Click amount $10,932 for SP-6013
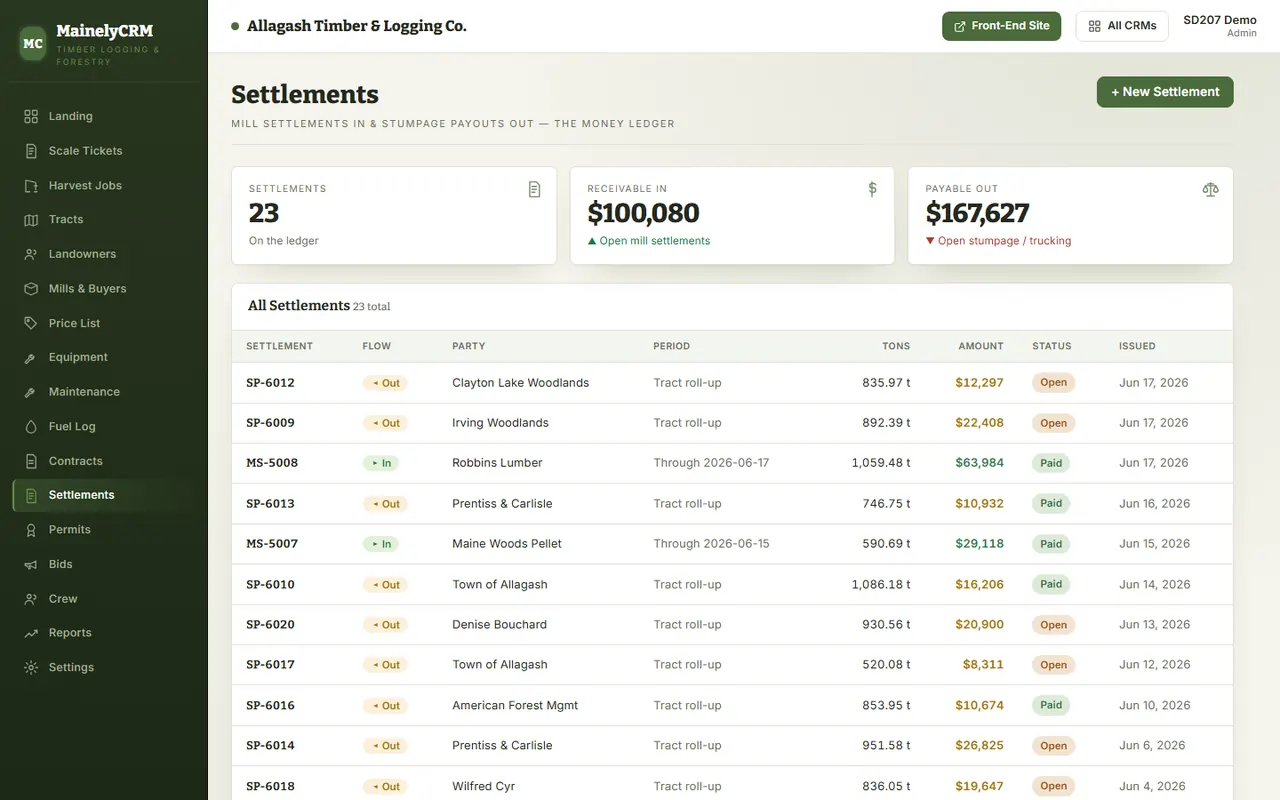The image size is (1280, 800). tap(979, 504)
